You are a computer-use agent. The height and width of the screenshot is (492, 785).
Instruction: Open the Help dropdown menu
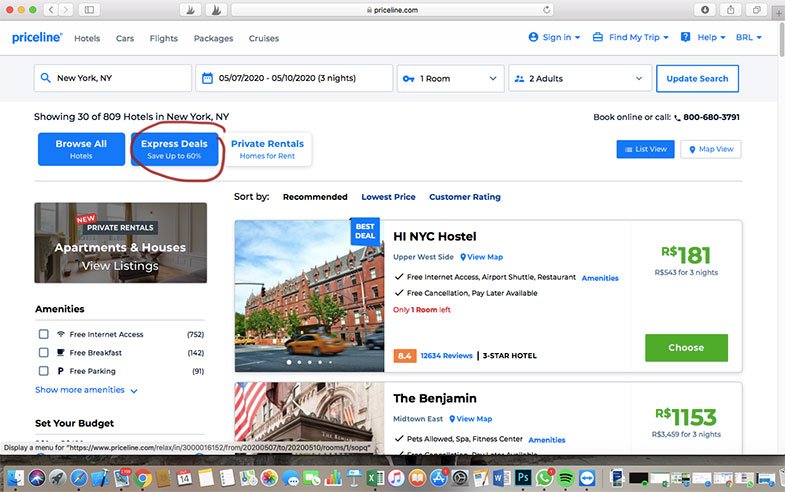point(703,37)
